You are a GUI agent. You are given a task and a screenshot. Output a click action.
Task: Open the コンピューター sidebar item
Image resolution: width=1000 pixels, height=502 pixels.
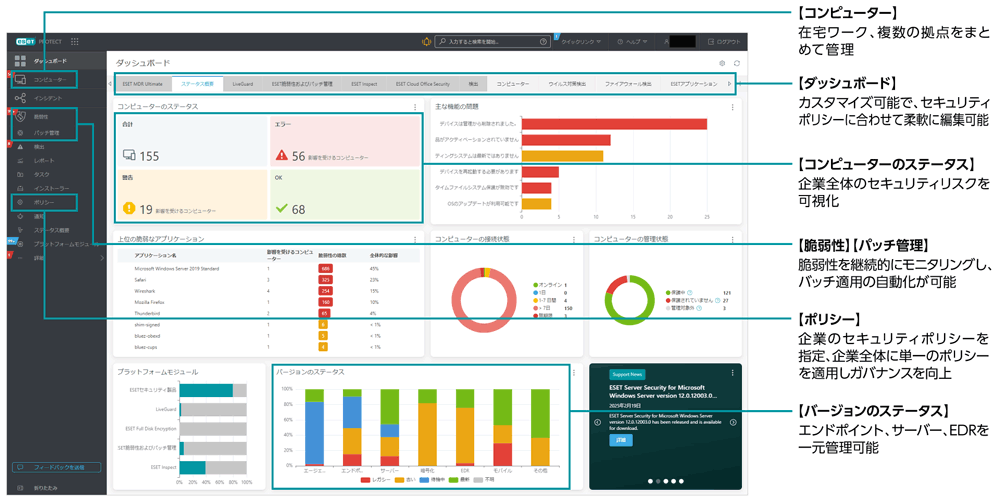[x=50, y=80]
